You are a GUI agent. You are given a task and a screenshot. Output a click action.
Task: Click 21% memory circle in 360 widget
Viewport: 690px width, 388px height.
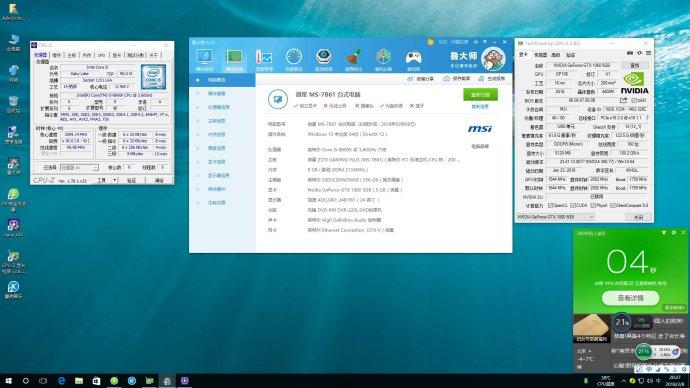pos(622,322)
